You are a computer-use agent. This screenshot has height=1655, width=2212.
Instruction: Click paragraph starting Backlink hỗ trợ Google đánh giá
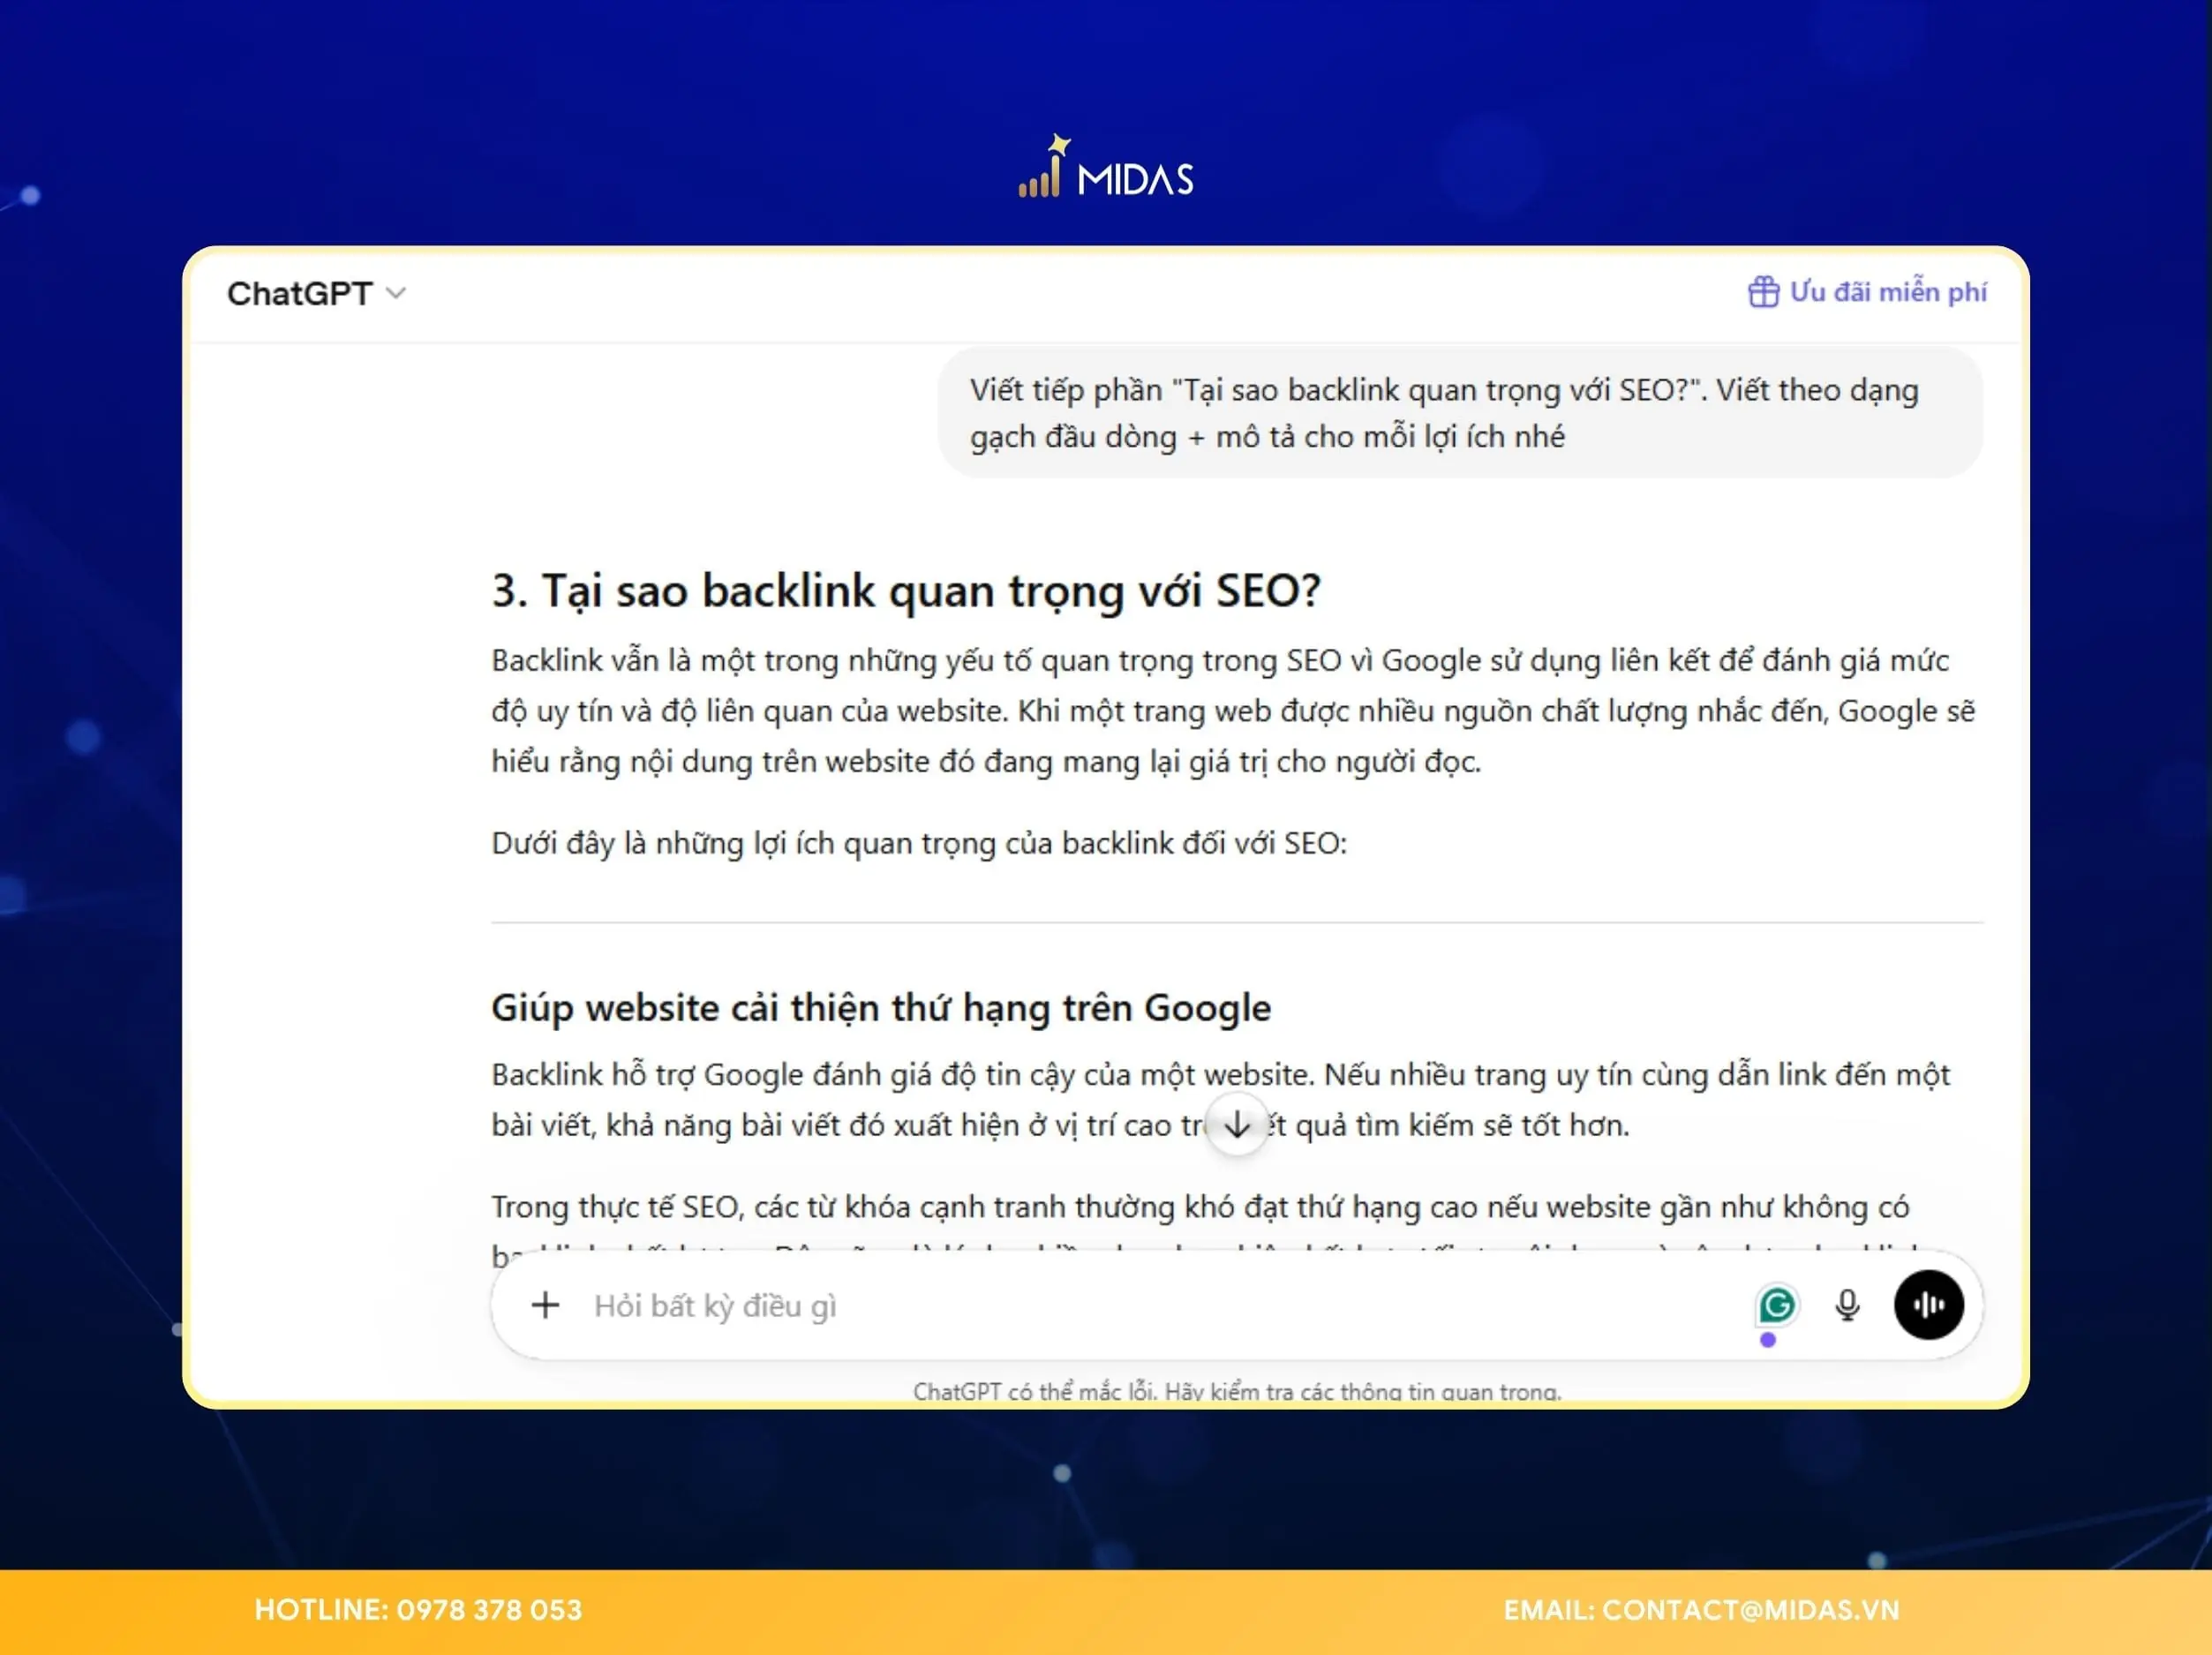(x=1220, y=1099)
